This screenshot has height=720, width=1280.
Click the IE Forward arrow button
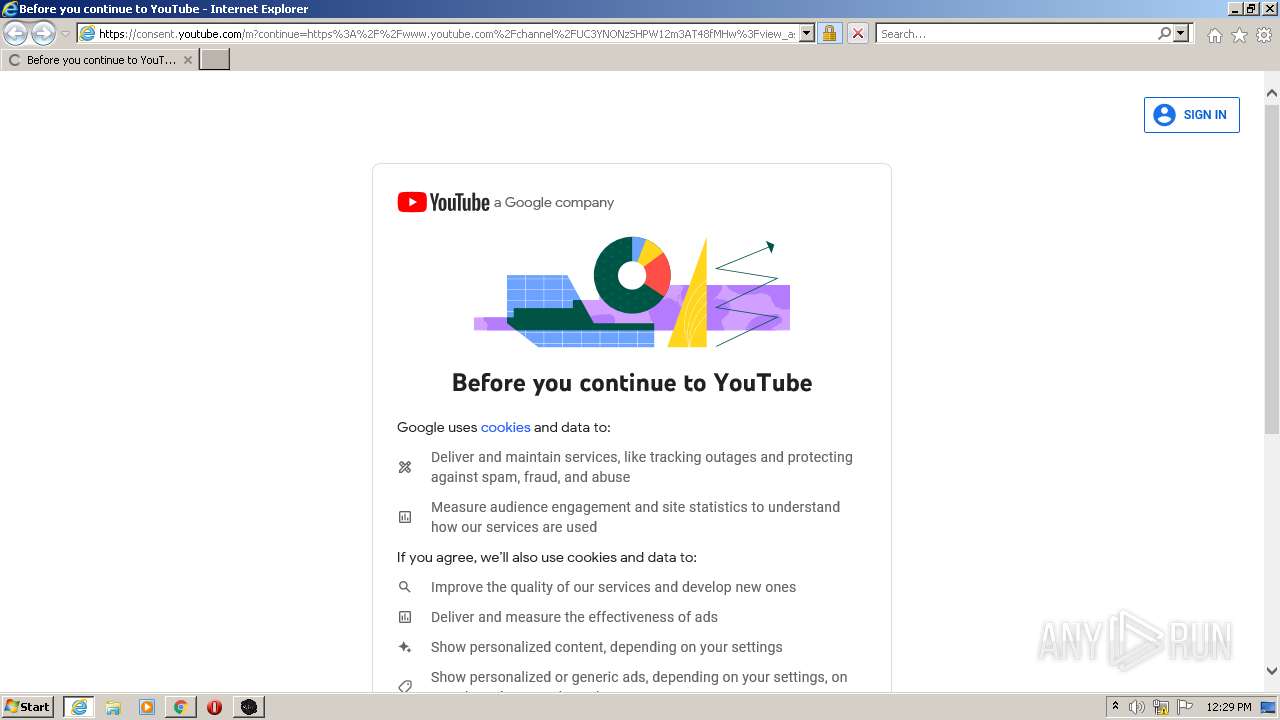click(x=43, y=34)
